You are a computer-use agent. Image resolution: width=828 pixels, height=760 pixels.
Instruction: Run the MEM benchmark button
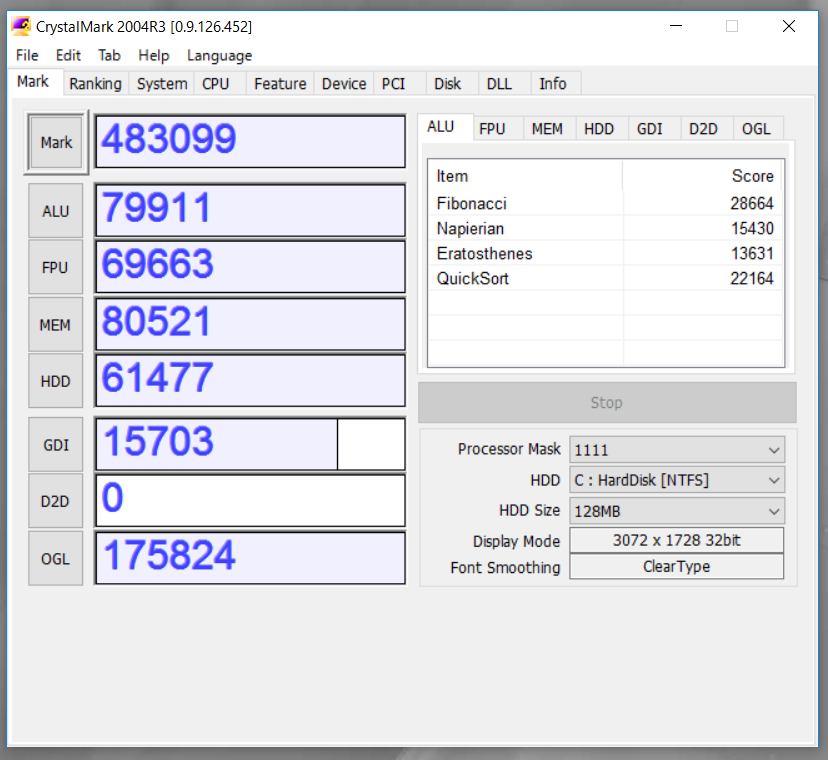click(x=55, y=325)
